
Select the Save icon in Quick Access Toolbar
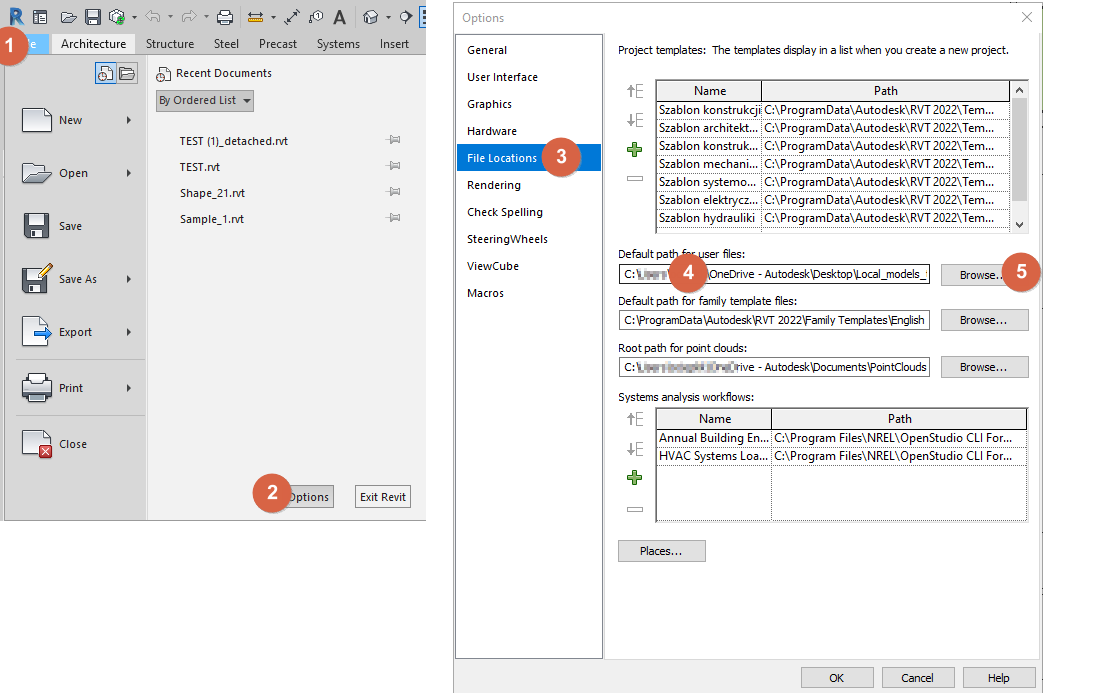94,16
